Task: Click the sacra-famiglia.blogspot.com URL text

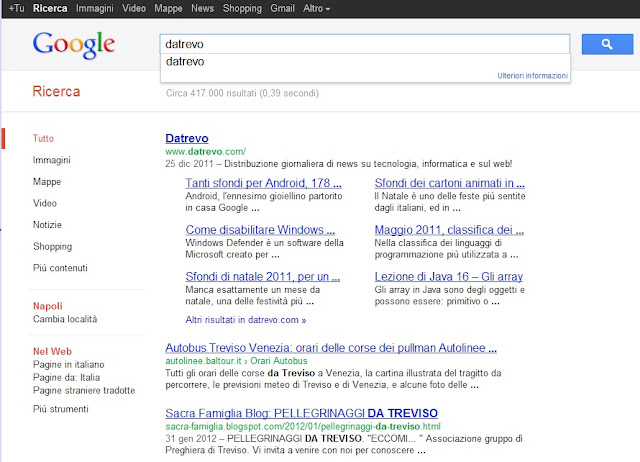Action: tap(303, 426)
